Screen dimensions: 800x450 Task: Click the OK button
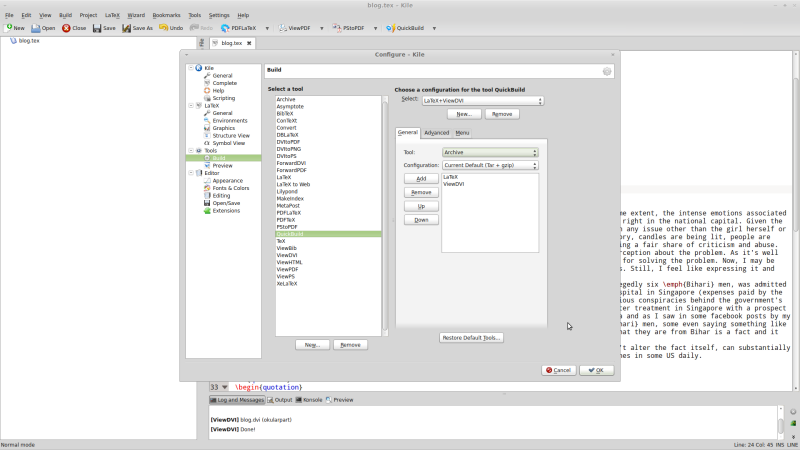pos(596,370)
